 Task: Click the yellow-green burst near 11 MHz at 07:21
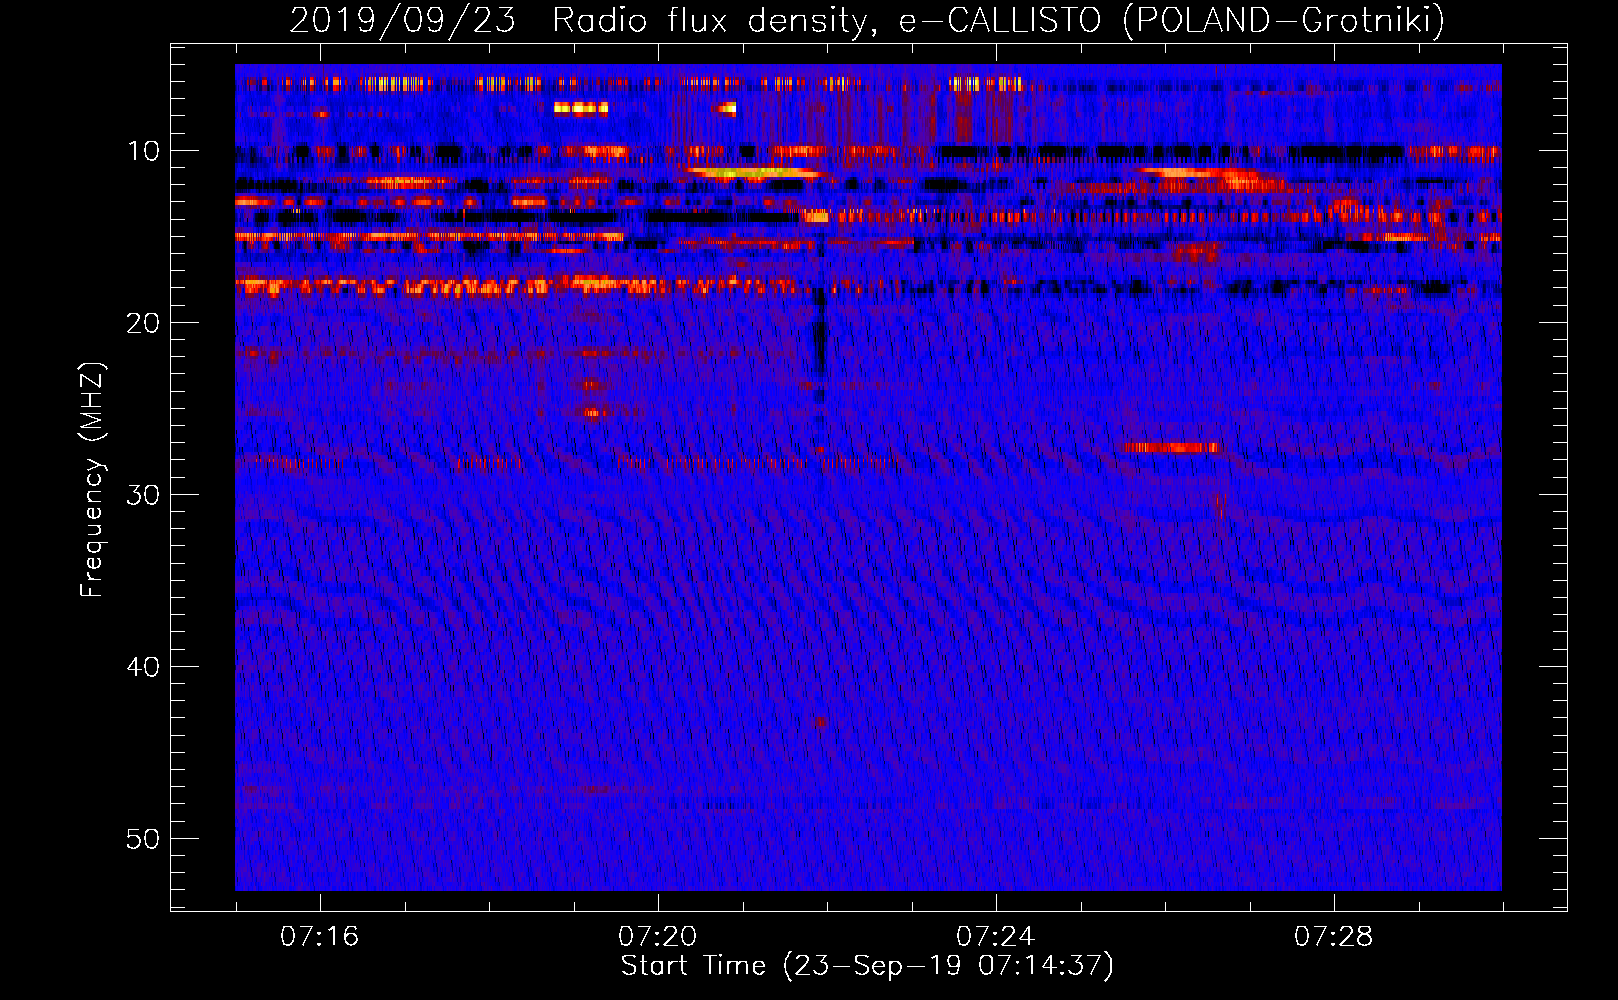coord(755,173)
